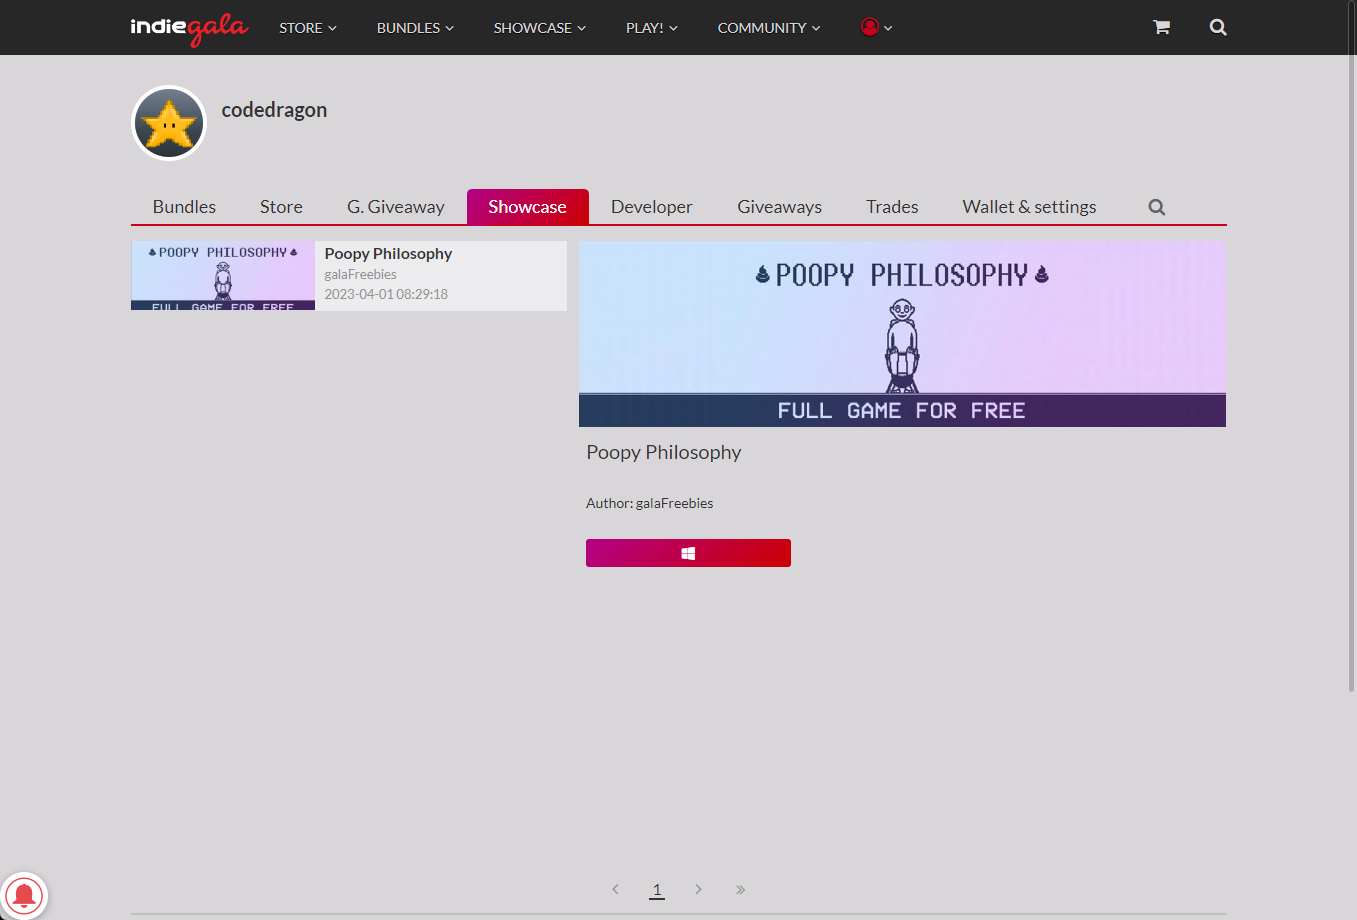Select page 1 in pagination
The width and height of the screenshot is (1357, 920).
(x=657, y=889)
